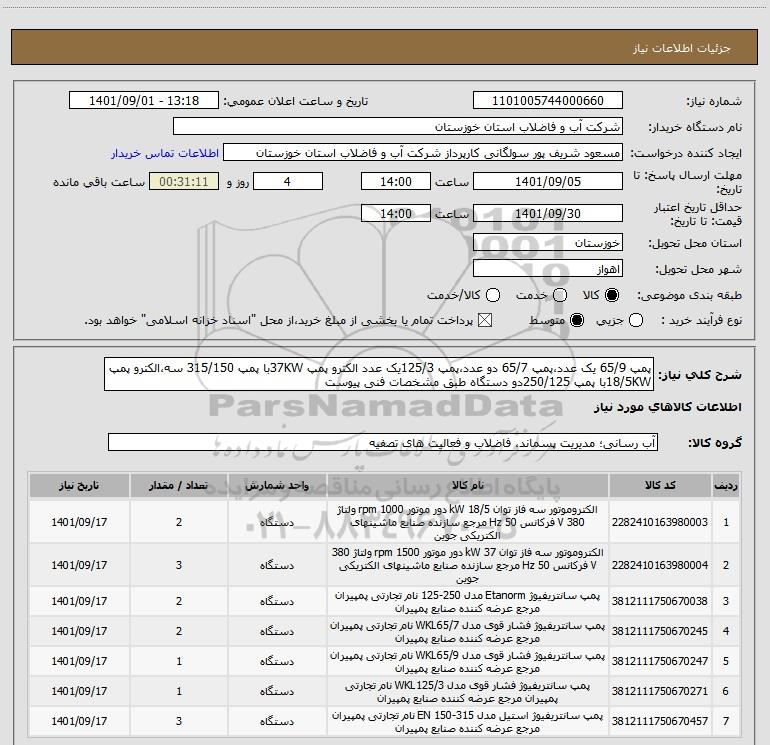Click the response deadline time 14:00 field
770x745 pixels.
pos(396,182)
